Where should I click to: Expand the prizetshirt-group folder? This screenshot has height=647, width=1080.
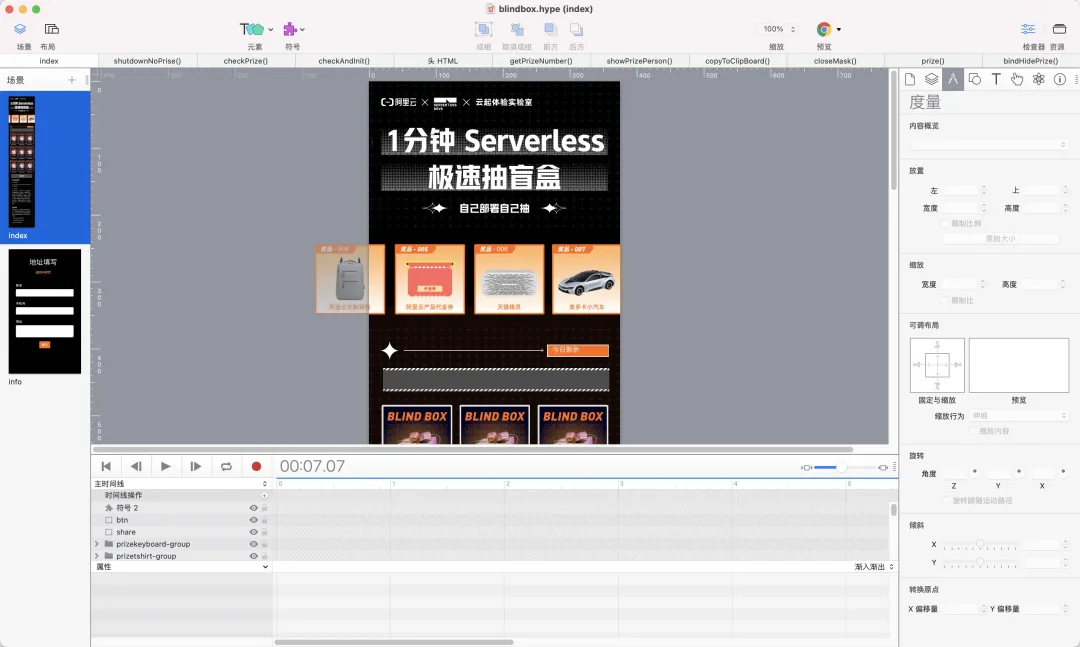(x=96, y=556)
